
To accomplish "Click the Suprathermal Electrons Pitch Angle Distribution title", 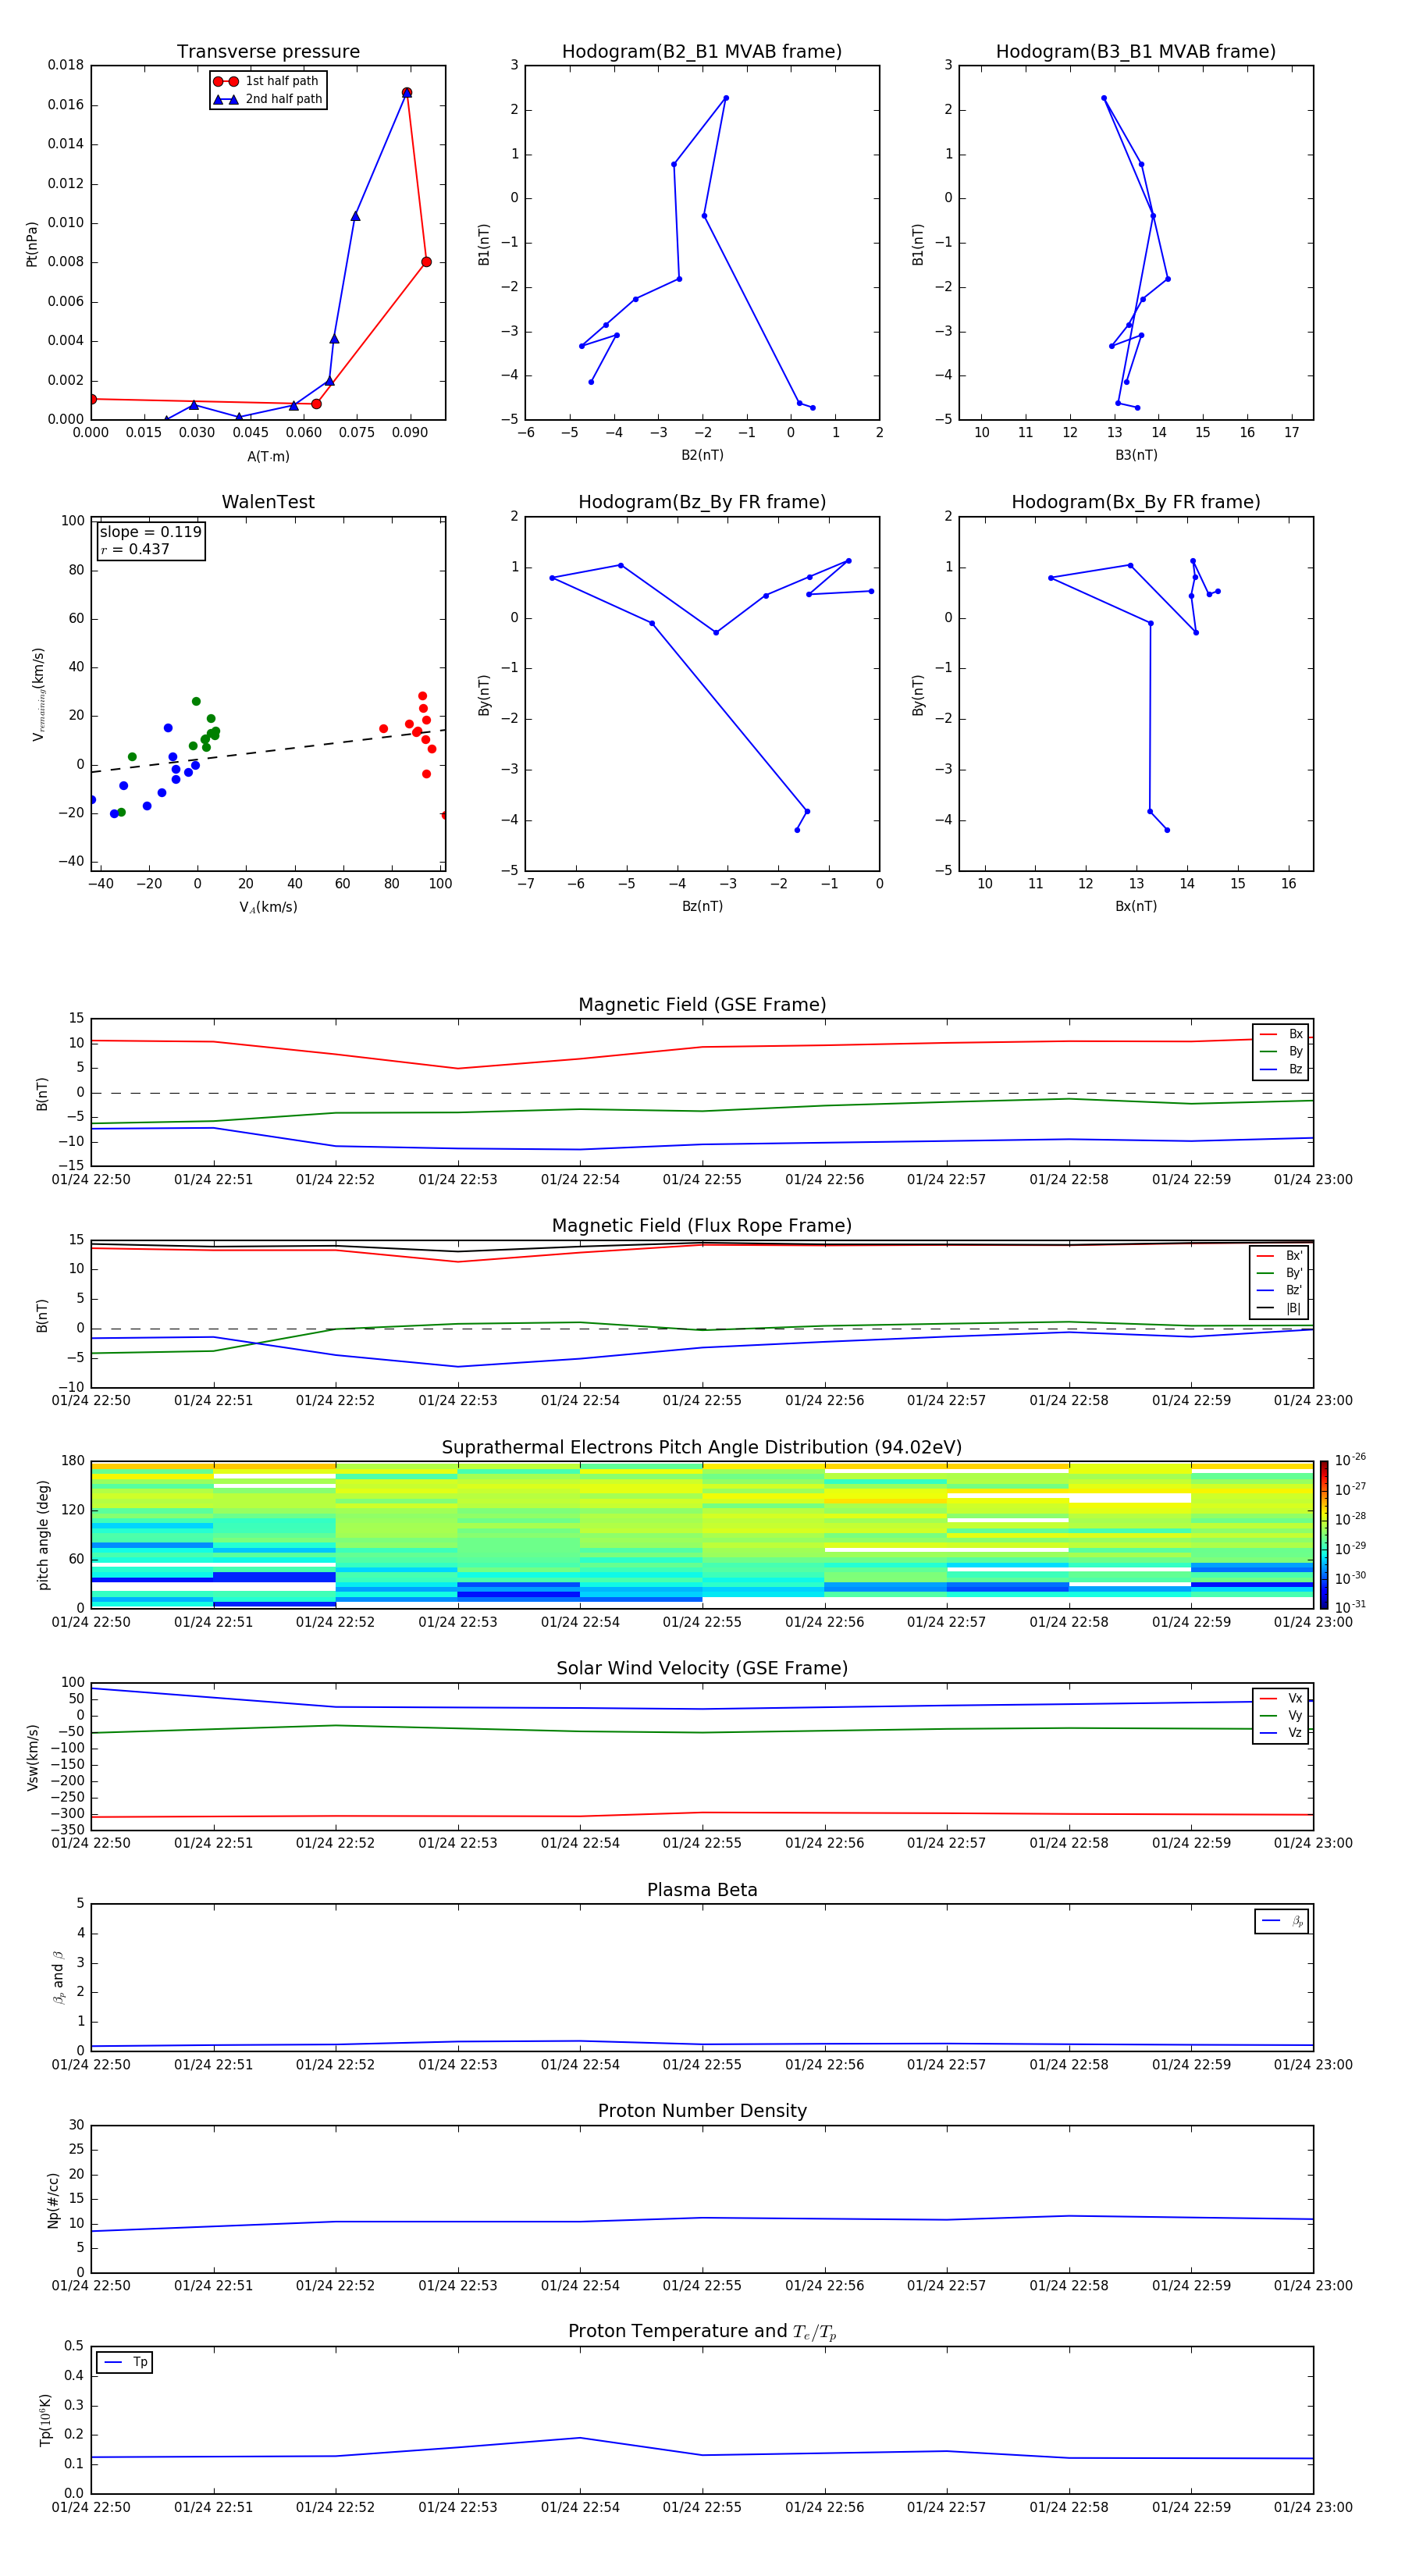I will tap(702, 1447).
